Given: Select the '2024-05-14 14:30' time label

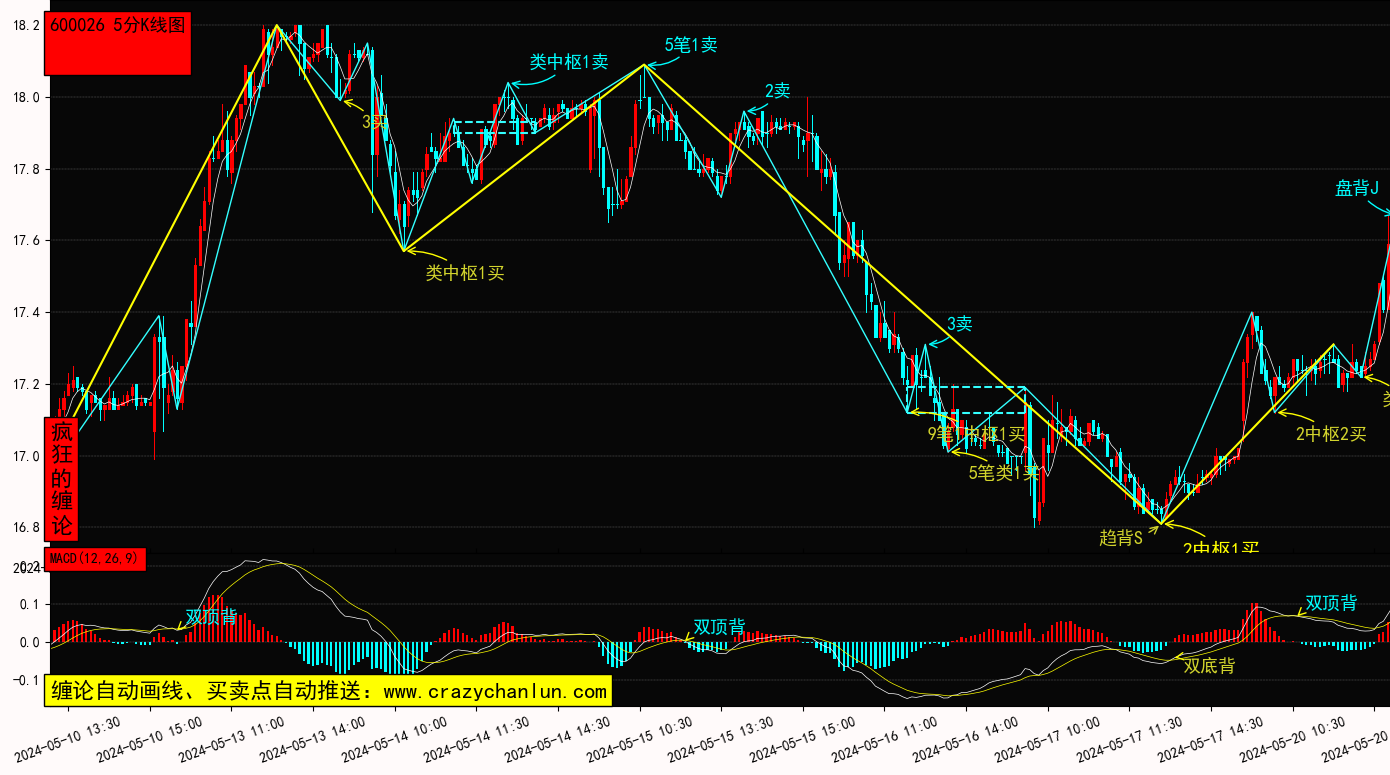Looking at the screenshot, I should pos(558,739).
